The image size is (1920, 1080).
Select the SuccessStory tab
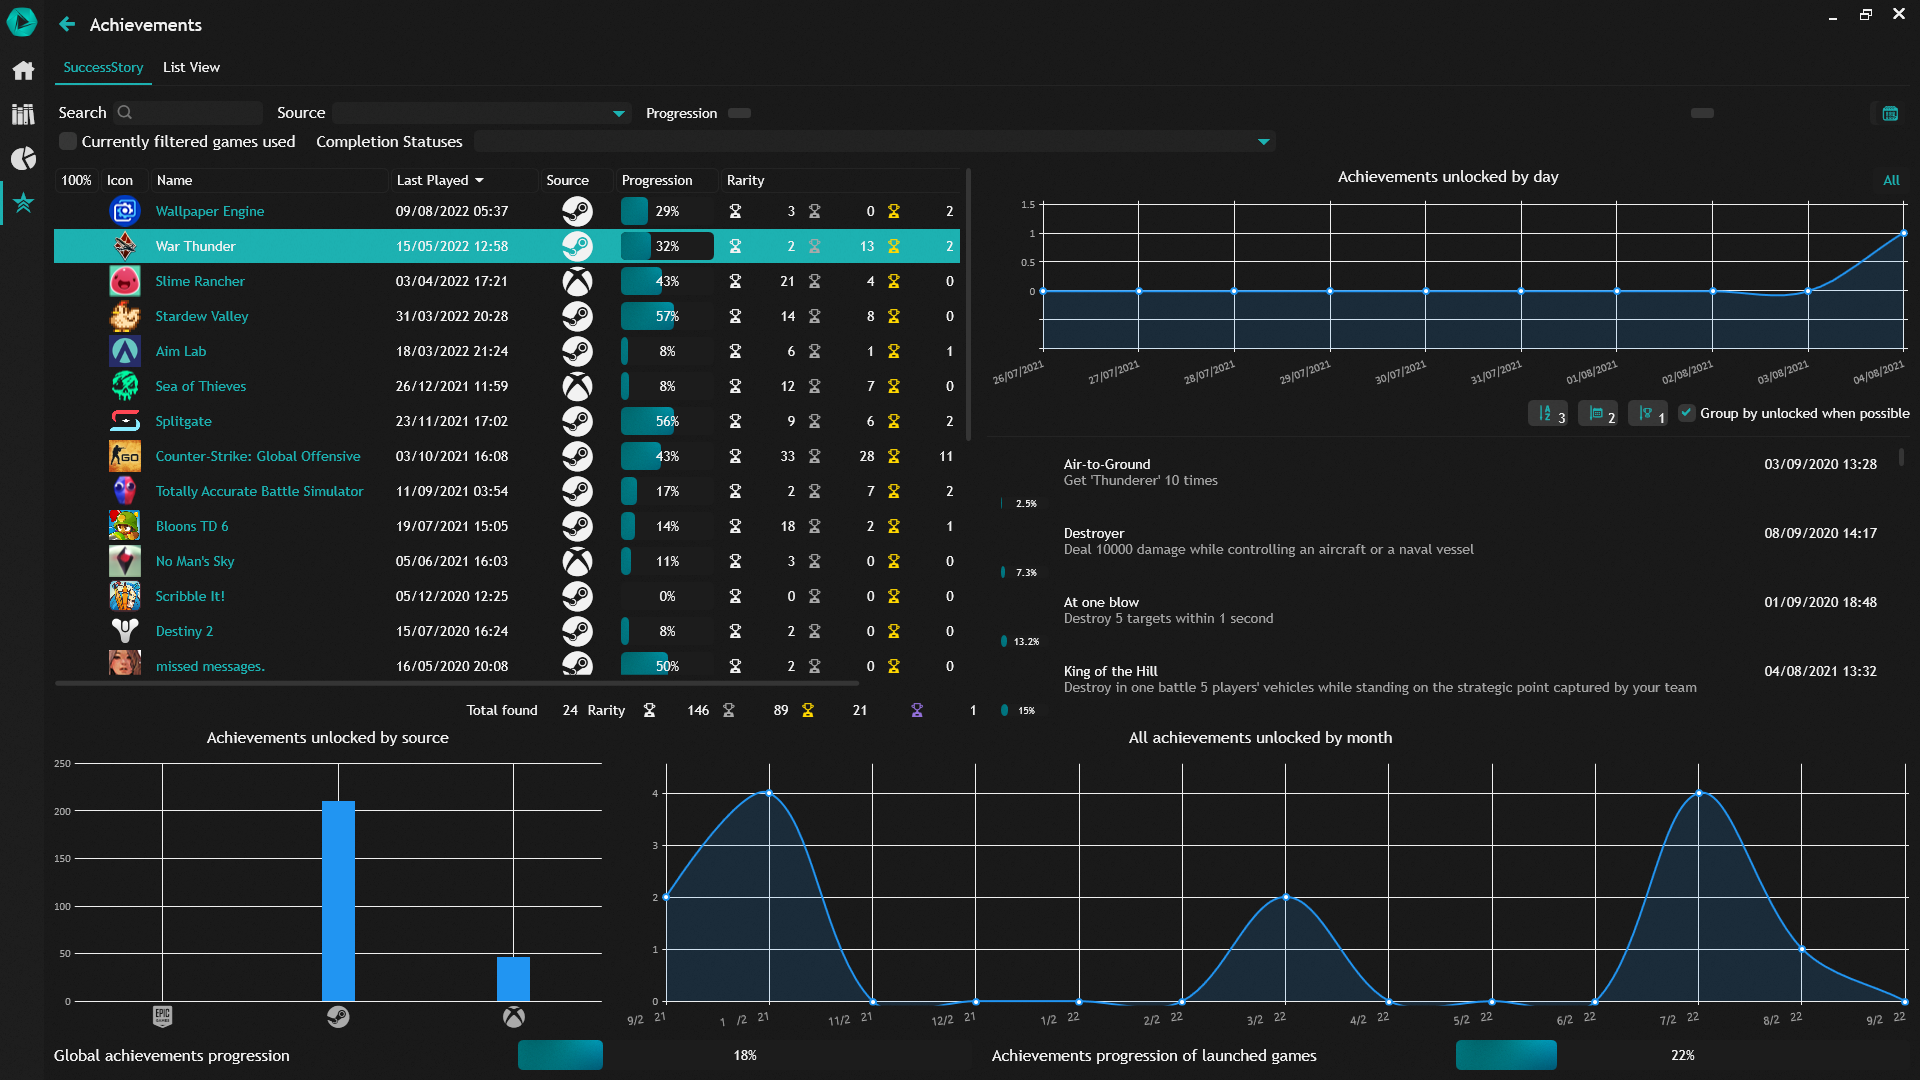(x=103, y=67)
